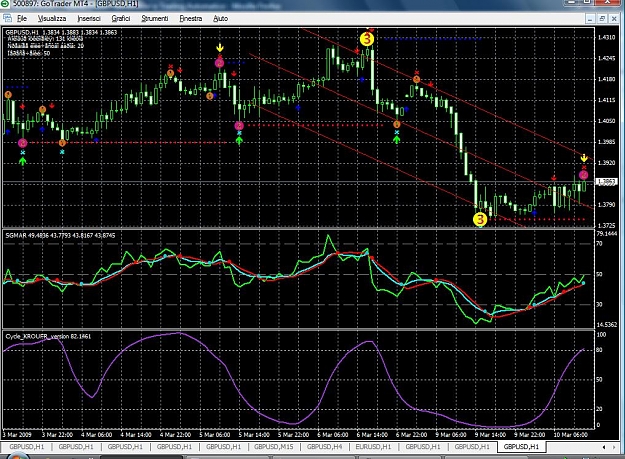Click the '6 Mar 22:00' time label

(411, 435)
